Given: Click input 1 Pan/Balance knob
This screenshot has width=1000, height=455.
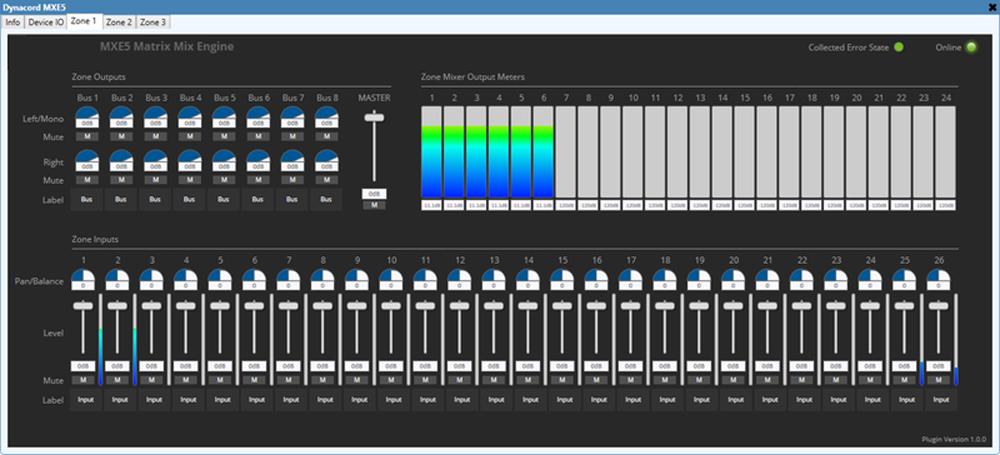Looking at the screenshot, I should pos(83,276).
